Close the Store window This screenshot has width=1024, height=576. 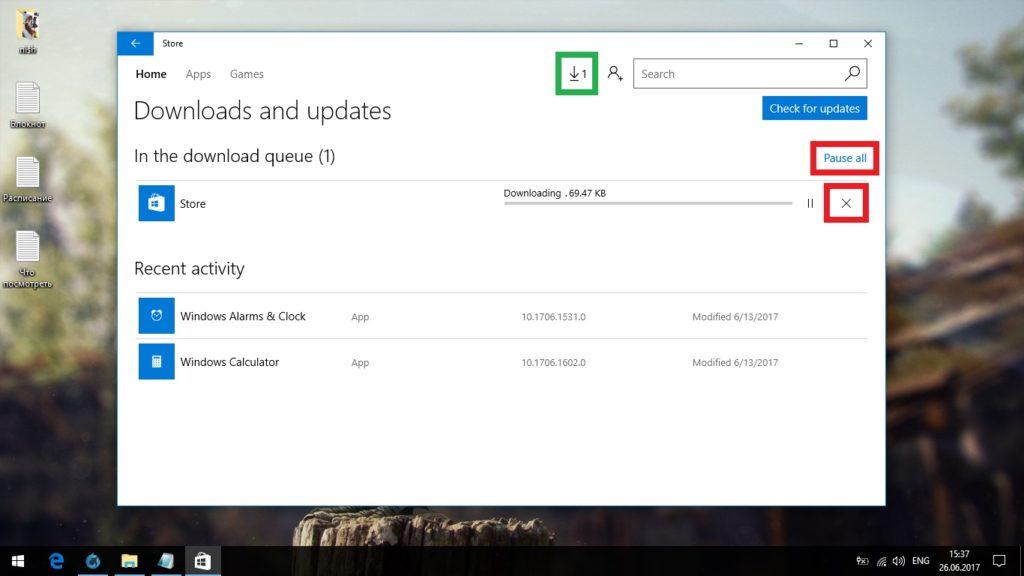[868, 43]
